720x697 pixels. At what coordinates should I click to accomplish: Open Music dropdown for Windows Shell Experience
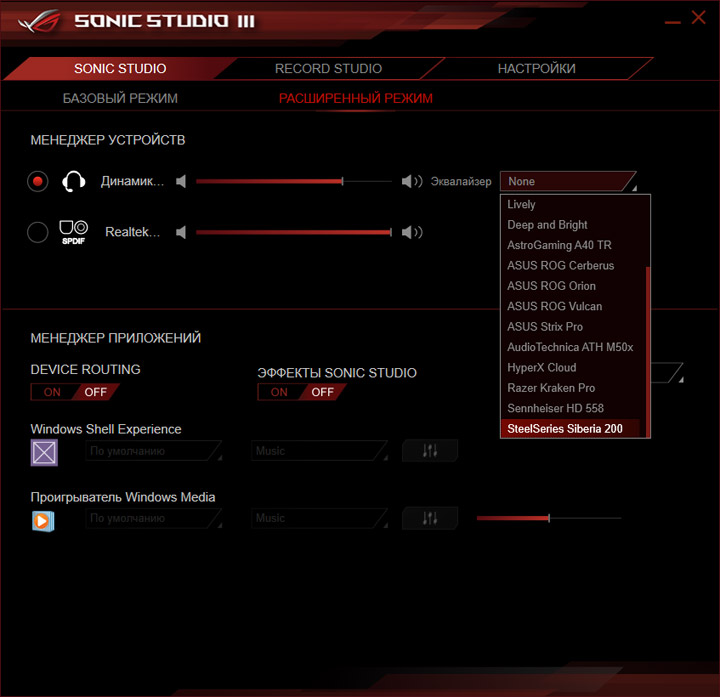pyautogui.click(x=320, y=451)
